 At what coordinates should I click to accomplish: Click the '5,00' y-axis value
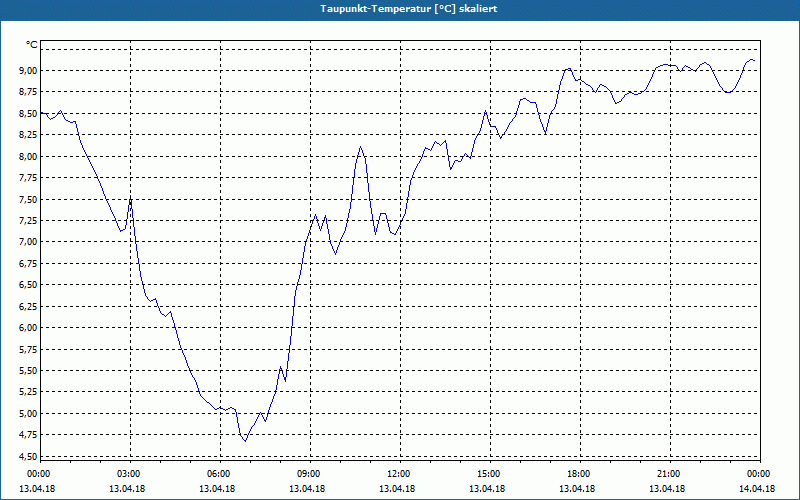(x=29, y=413)
